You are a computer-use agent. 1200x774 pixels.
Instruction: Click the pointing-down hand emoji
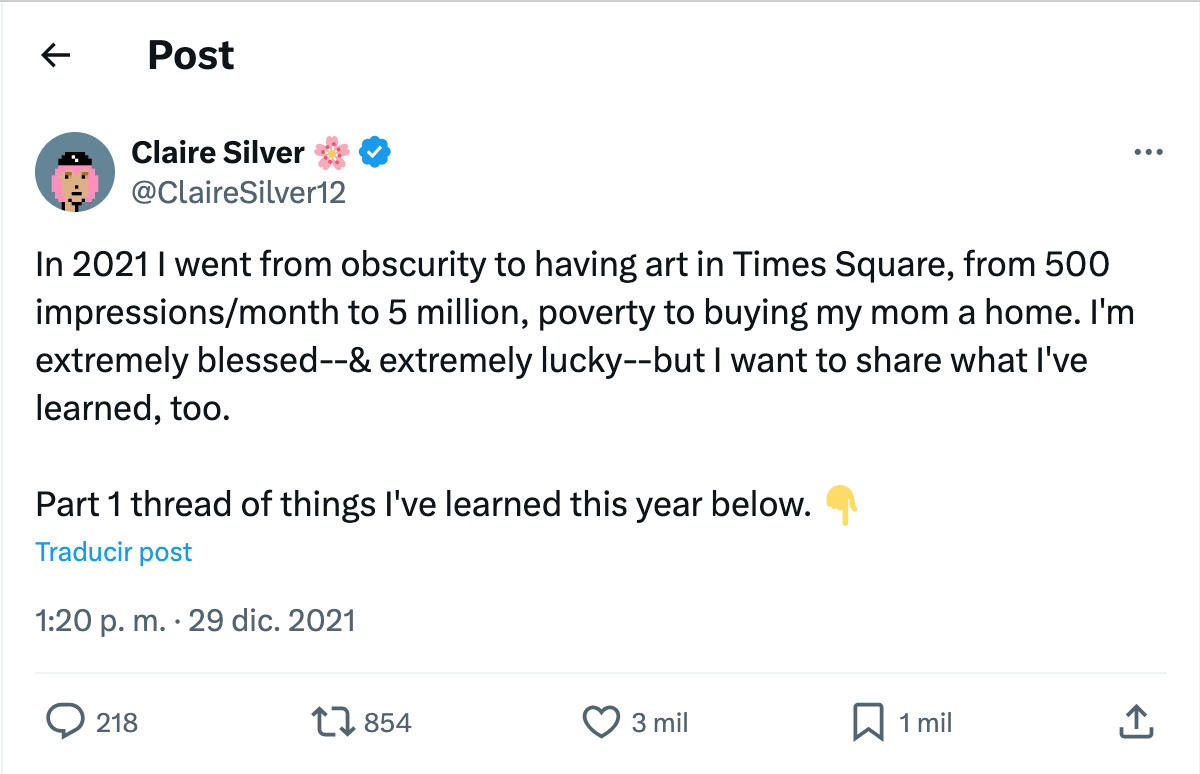click(x=842, y=506)
